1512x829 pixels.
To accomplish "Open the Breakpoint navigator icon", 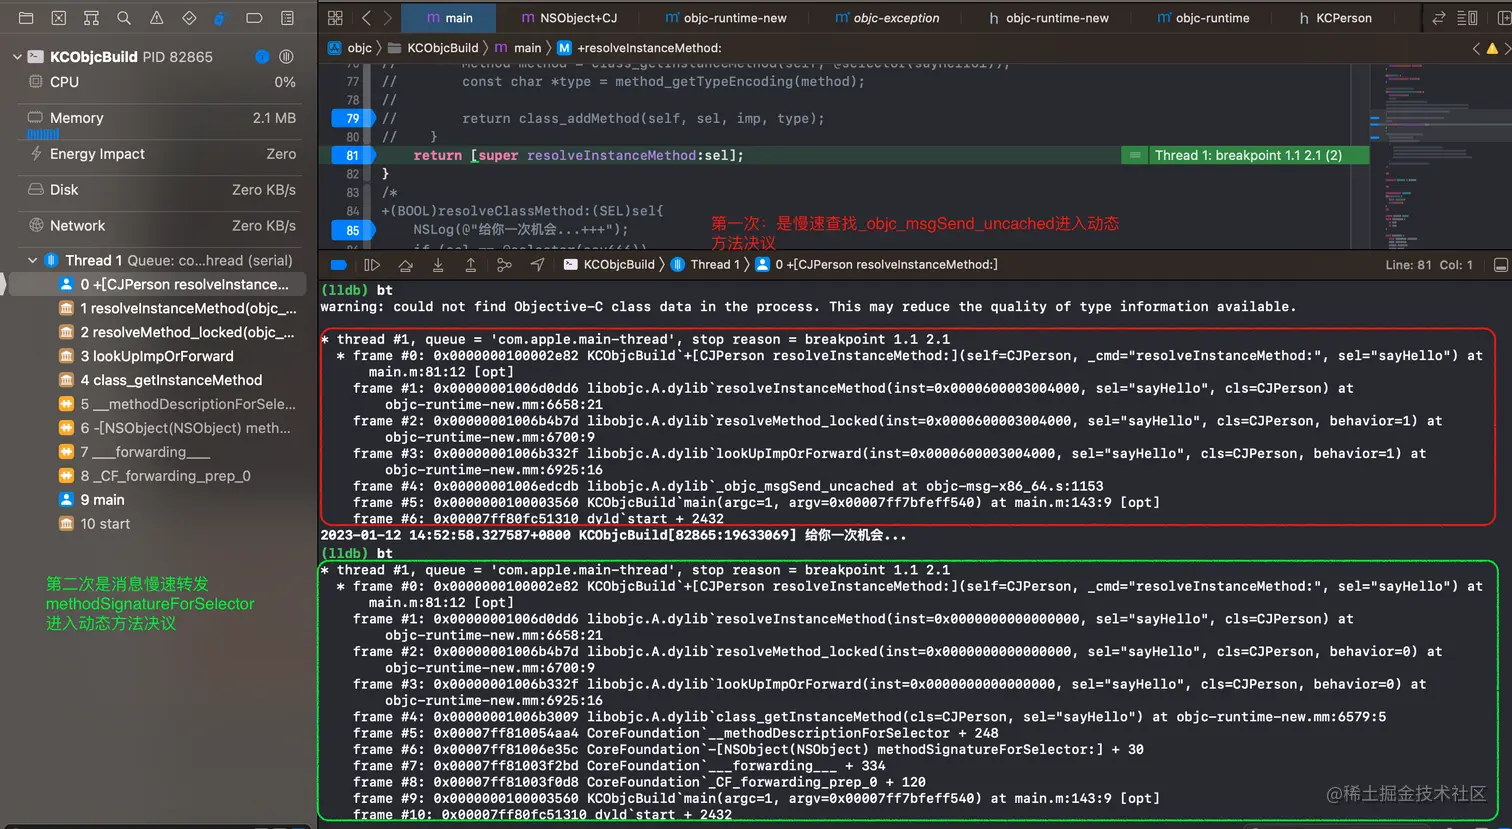I will [x=254, y=18].
